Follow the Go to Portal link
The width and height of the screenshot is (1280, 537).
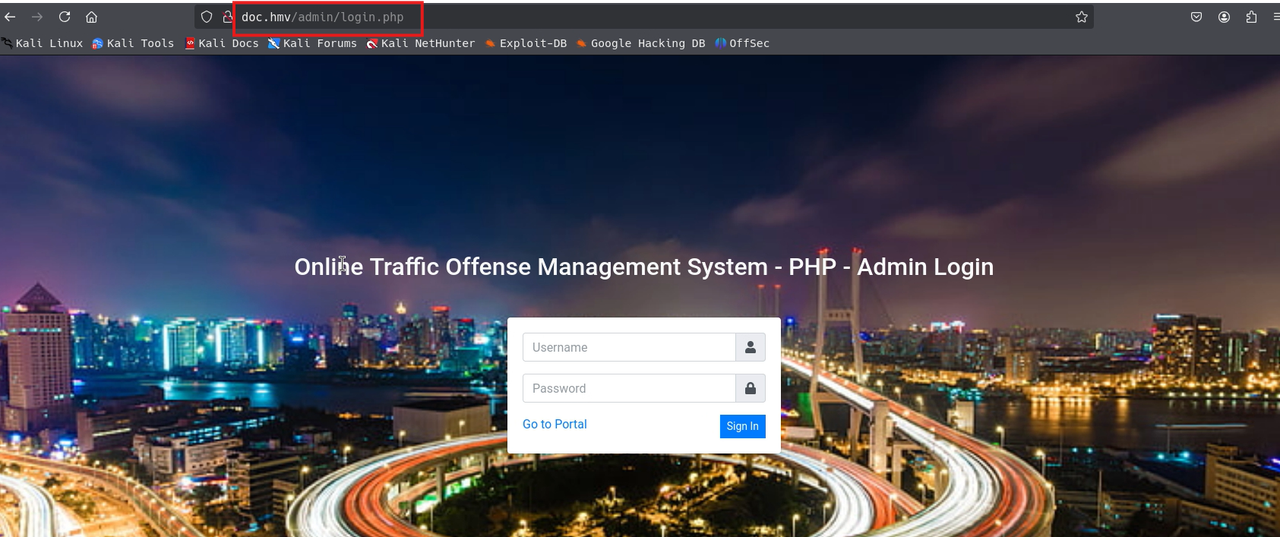[x=554, y=424]
